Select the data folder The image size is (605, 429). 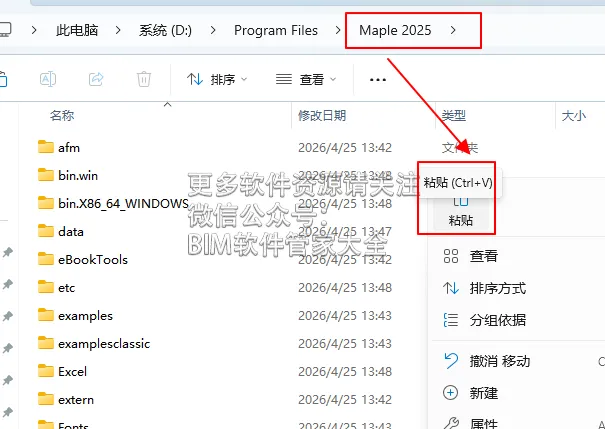tap(71, 231)
